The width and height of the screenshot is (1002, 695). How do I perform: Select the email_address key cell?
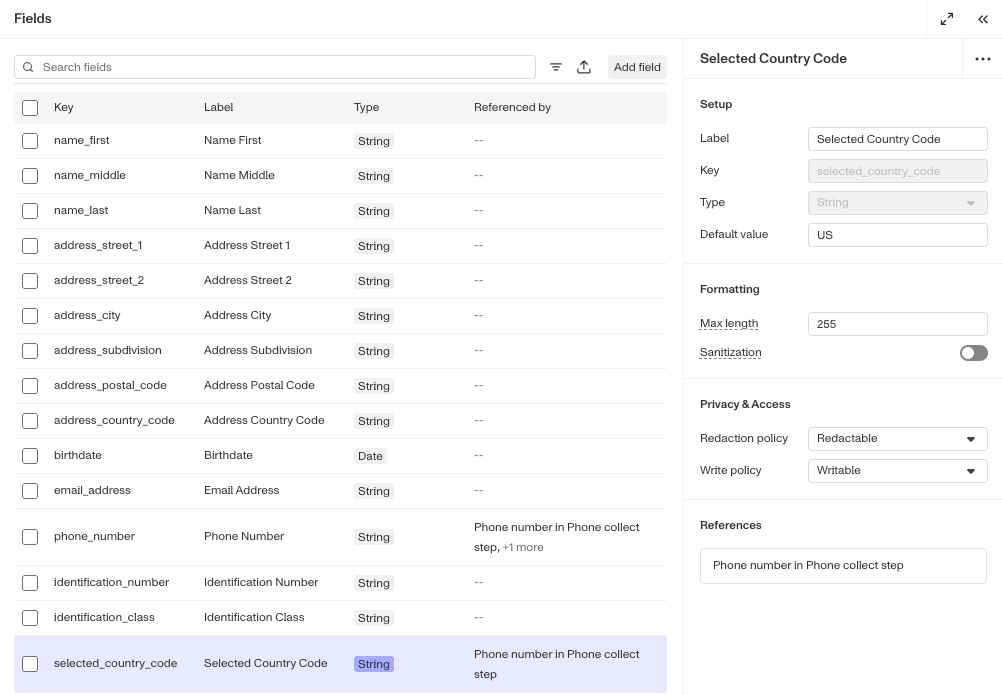click(x=92, y=490)
